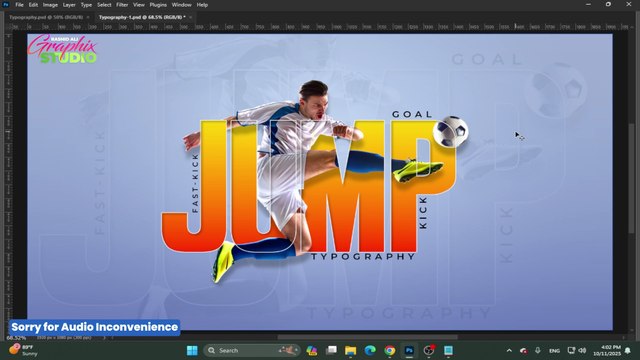Open the View menu
Viewport: 640px width, 360px height.
139,5
